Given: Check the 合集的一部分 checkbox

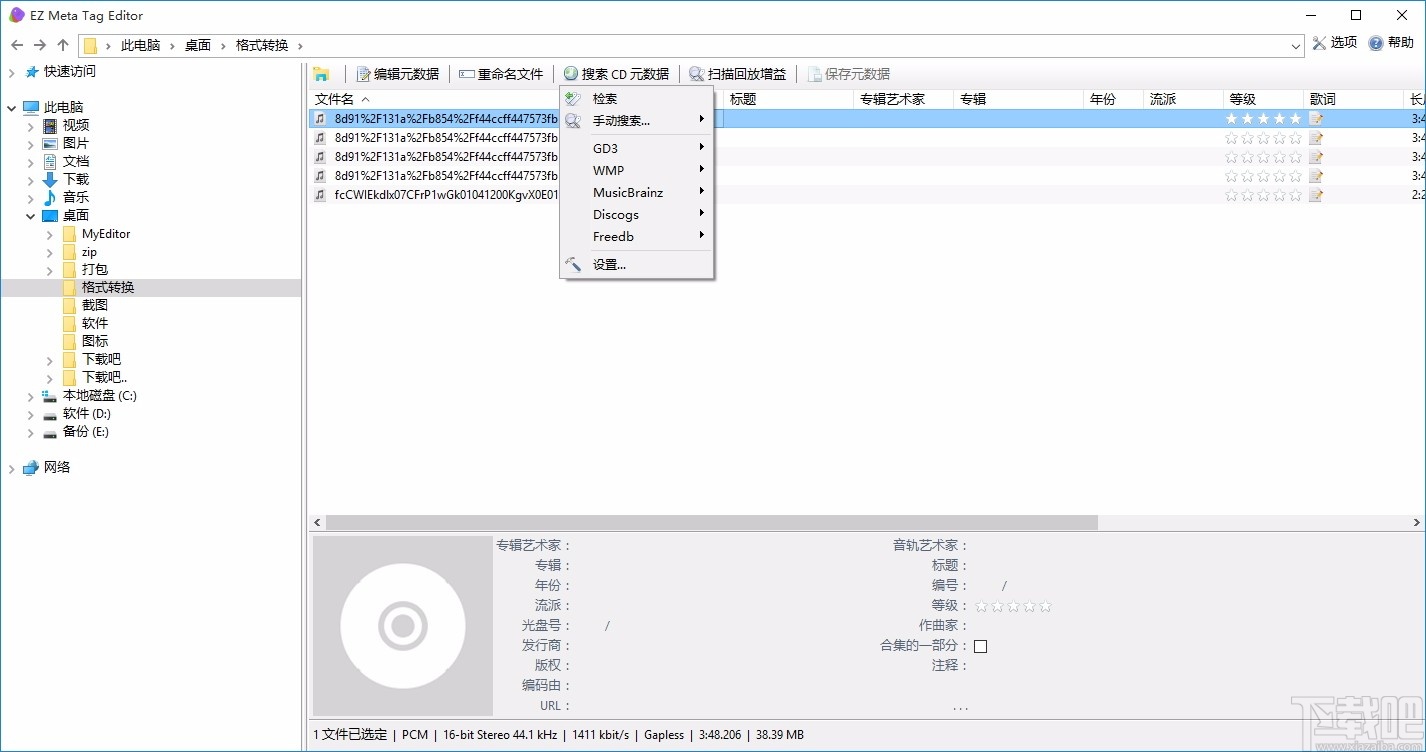Looking at the screenshot, I should pos(980,645).
